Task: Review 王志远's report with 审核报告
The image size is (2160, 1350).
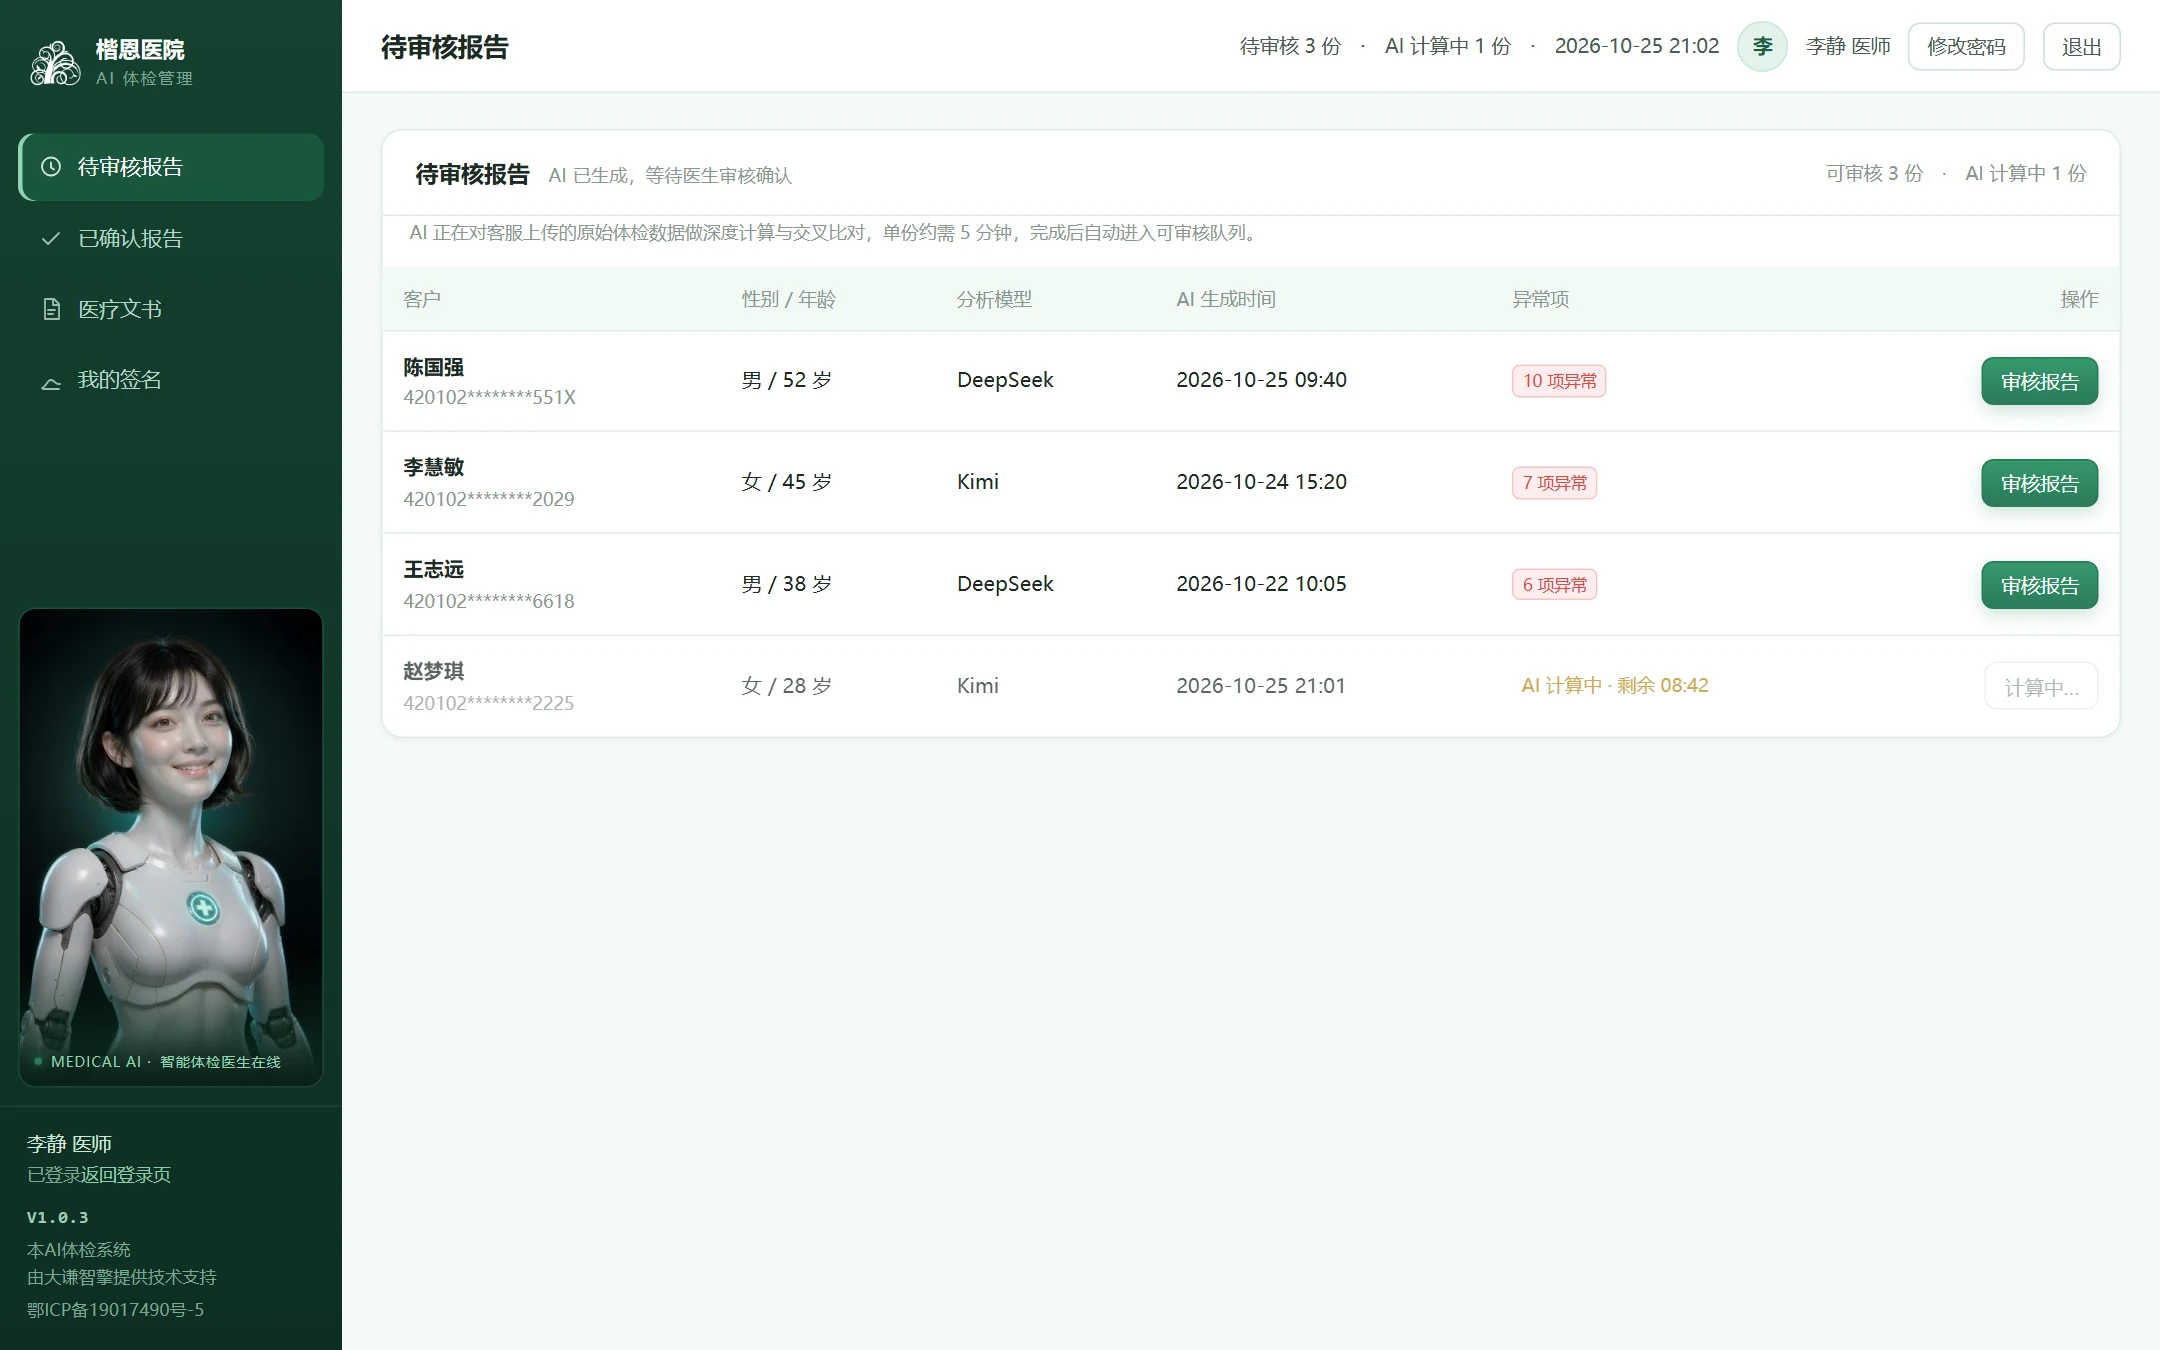Action: [2039, 585]
